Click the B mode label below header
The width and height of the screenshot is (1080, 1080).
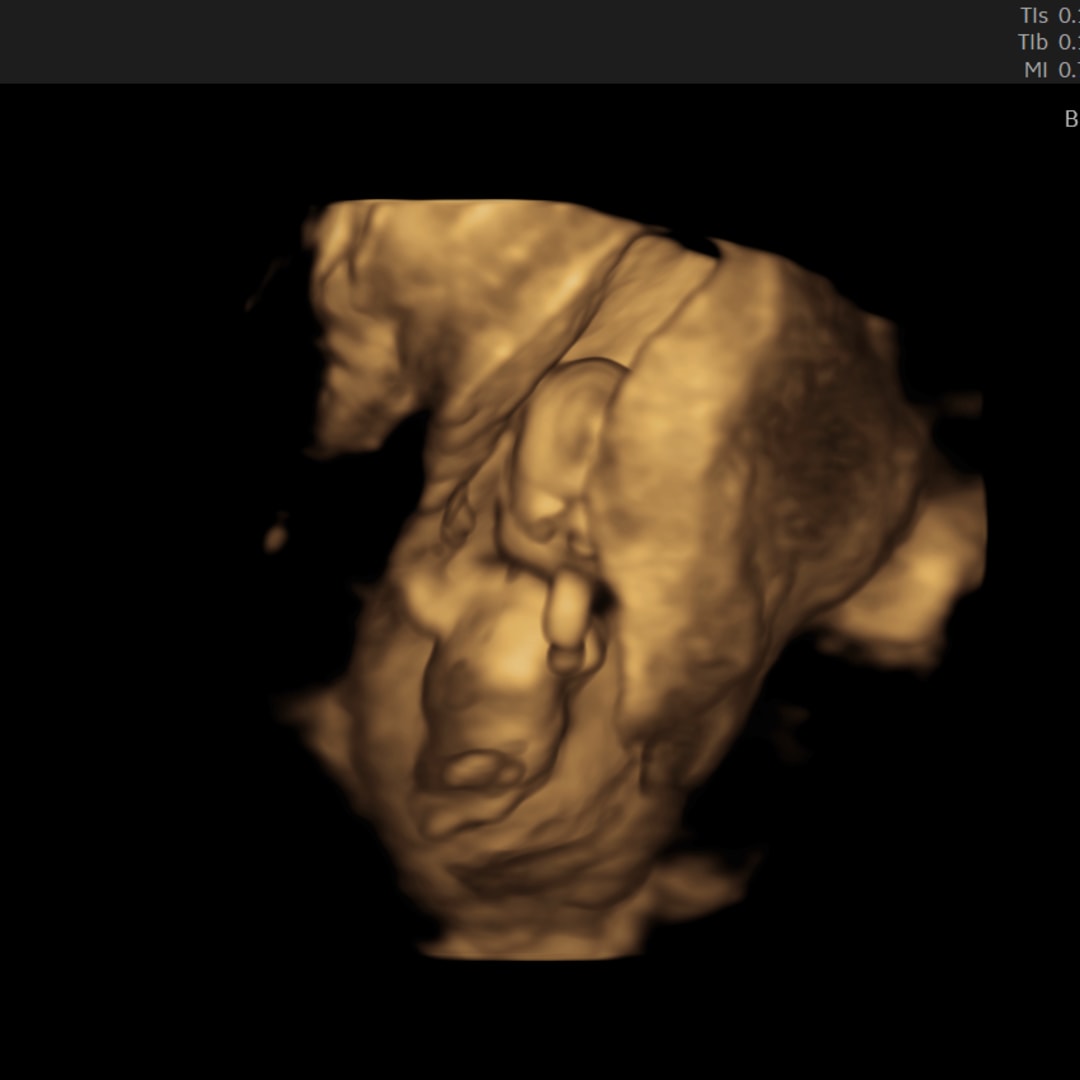click(1071, 119)
